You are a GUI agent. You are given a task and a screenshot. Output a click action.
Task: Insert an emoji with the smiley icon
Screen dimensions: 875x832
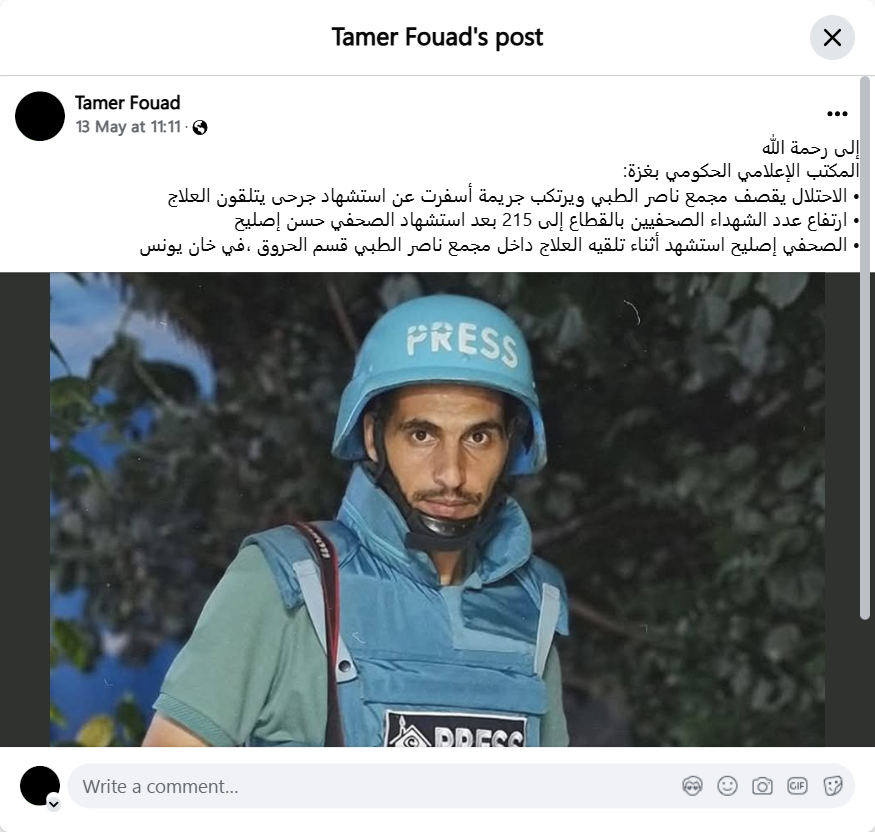point(727,786)
